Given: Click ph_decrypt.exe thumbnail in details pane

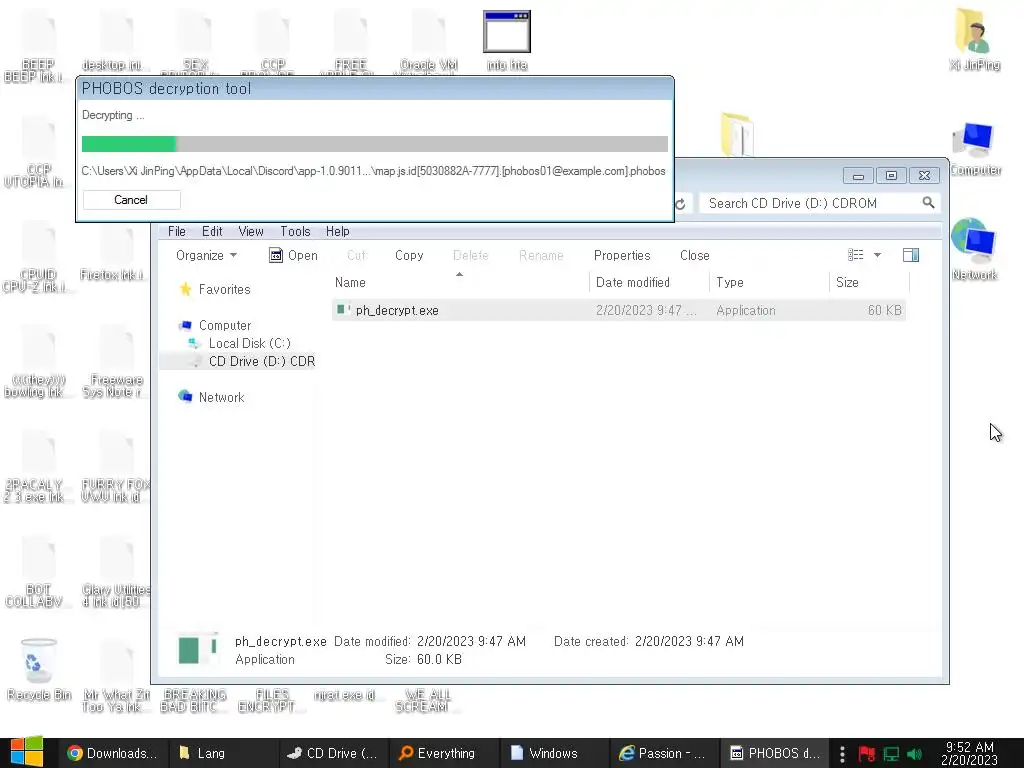Looking at the screenshot, I should (x=198, y=650).
